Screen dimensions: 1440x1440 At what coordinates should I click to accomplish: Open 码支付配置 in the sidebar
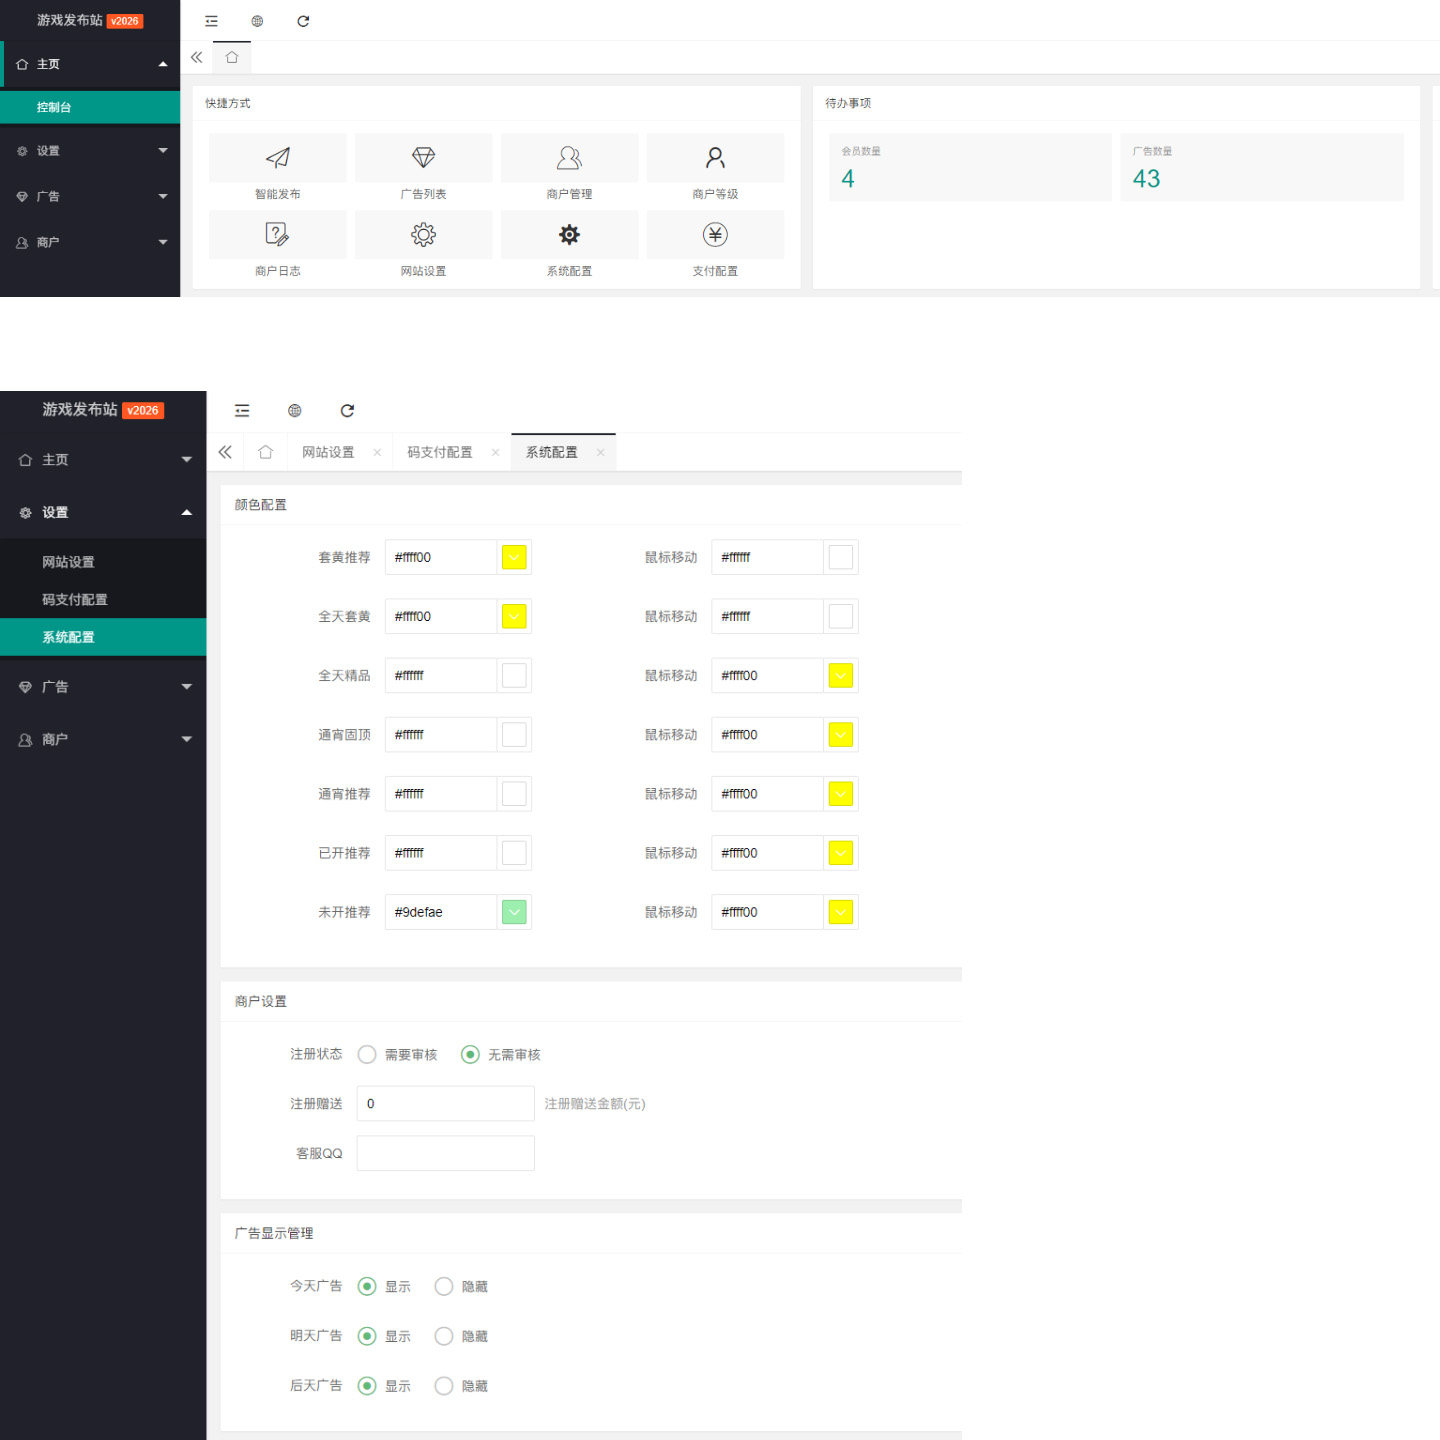pyautogui.click(x=75, y=600)
